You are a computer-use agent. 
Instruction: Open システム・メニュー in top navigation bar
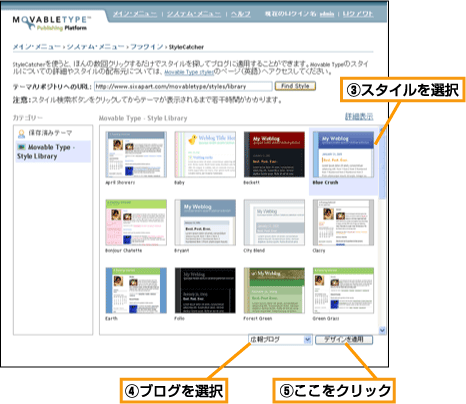pyautogui.click(x=194, y=14)
